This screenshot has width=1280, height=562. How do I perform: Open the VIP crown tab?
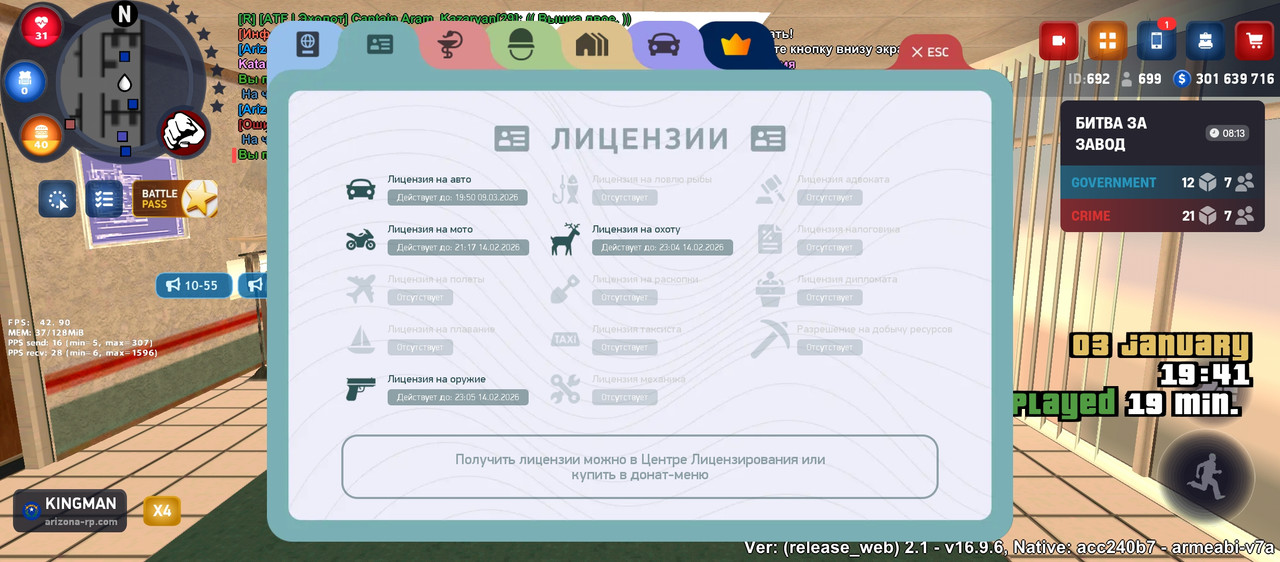click(735, 45)
